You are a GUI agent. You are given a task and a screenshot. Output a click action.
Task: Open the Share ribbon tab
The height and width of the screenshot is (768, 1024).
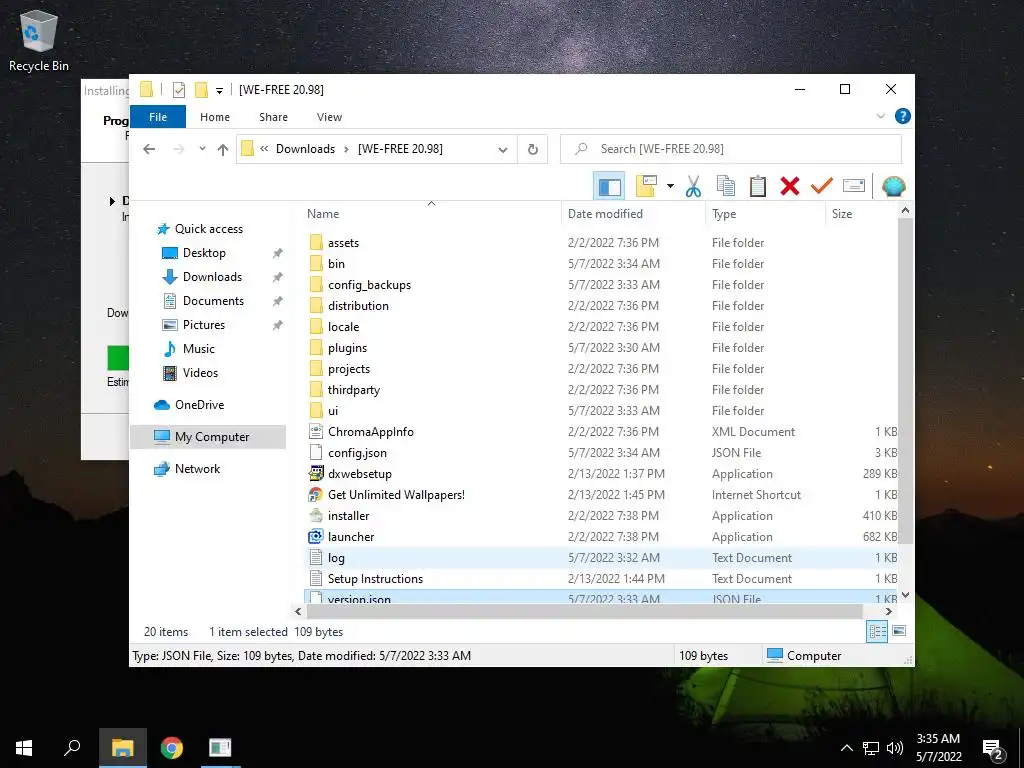tap(273, 117)
